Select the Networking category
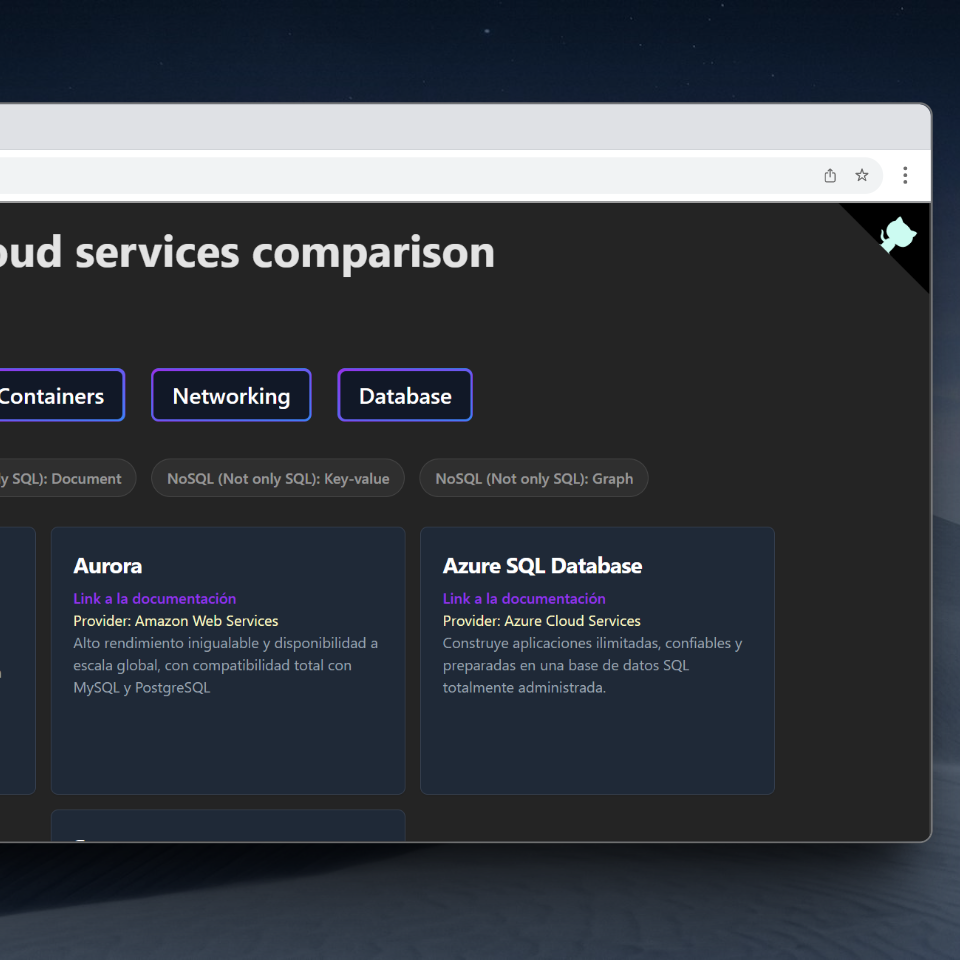Screen dimensions: 960x960 (x=231, y=396)
